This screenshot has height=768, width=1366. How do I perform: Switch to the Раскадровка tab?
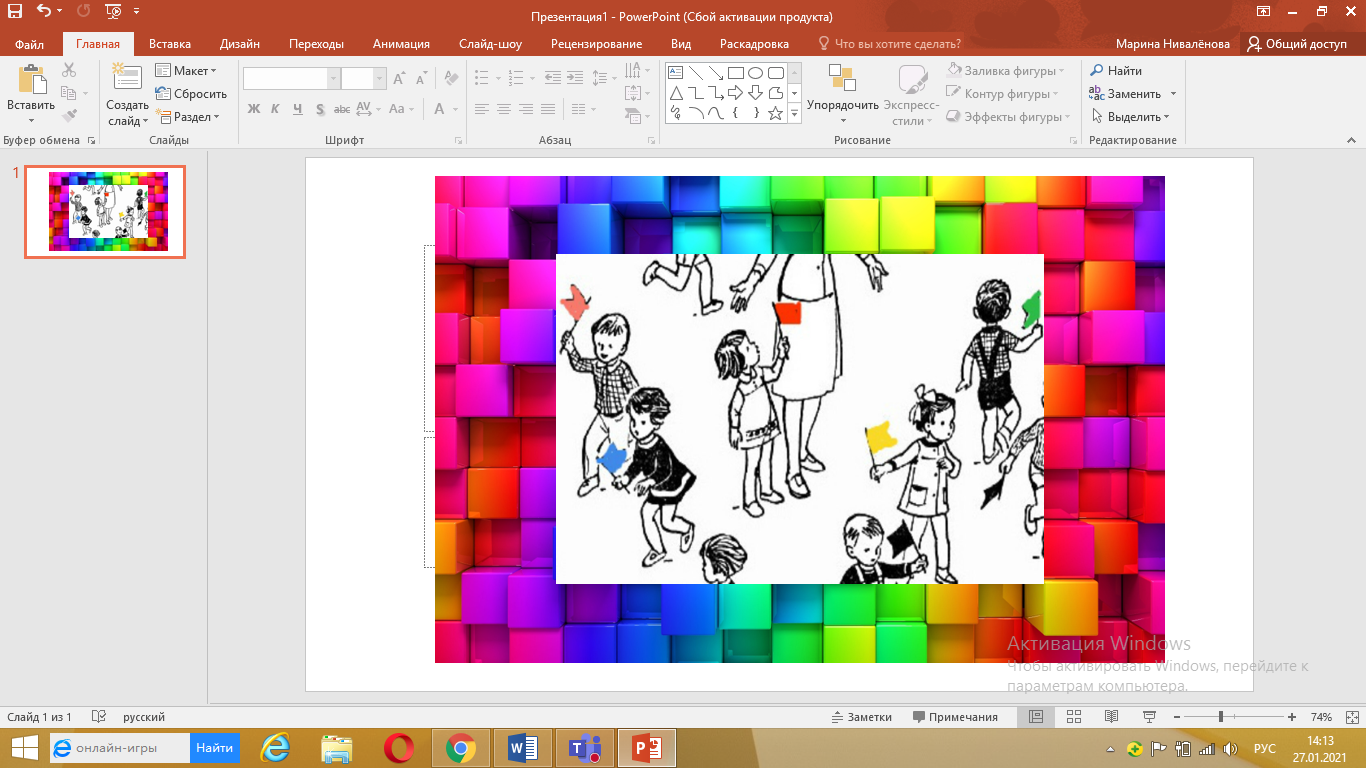(754, 44)
